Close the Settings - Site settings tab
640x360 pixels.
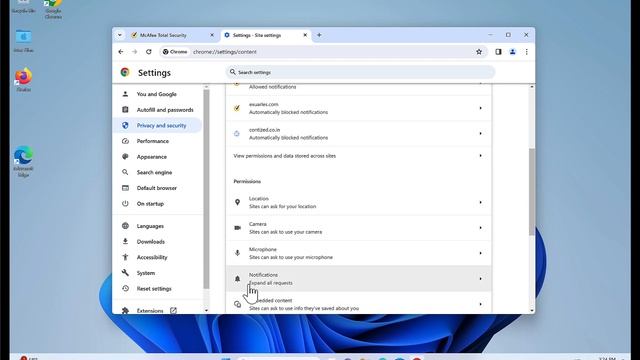pyautogui.click(x=305, y=35)
